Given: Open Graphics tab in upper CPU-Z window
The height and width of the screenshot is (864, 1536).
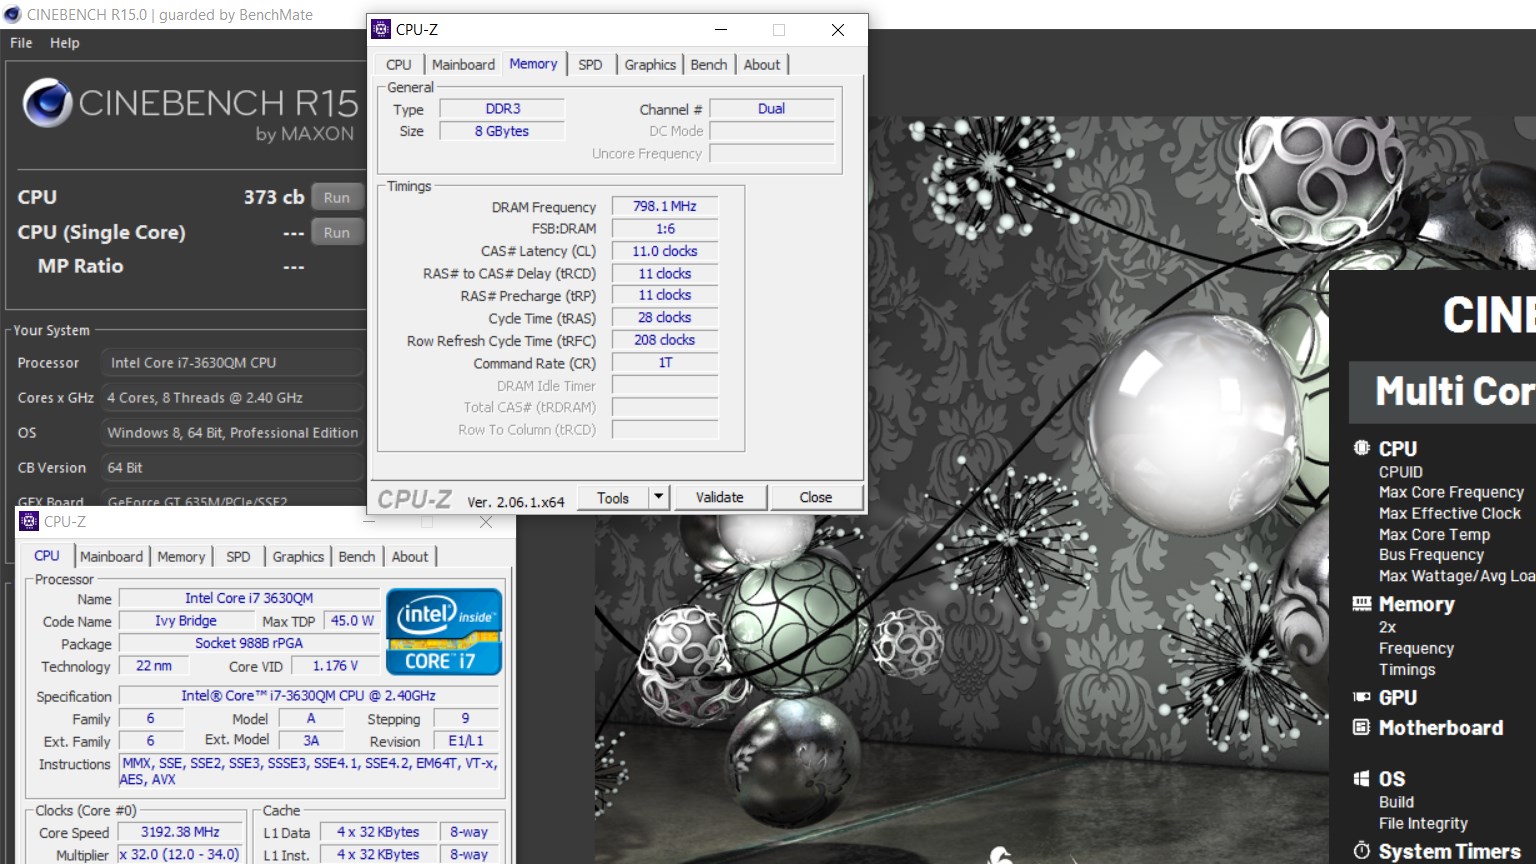Looking at the screenshot, I should [650, 64].
